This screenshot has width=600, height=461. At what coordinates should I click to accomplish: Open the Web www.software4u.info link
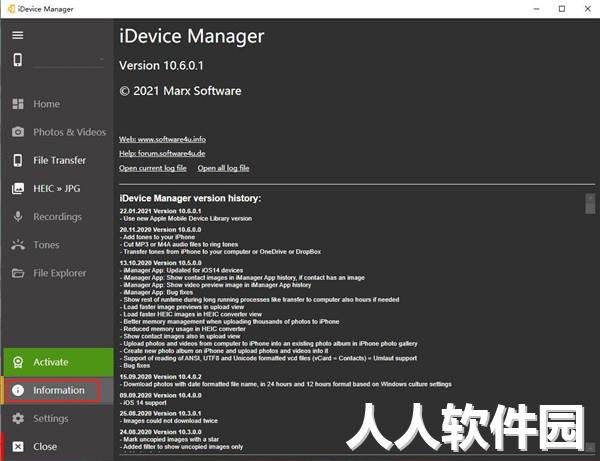pos(162,139)
